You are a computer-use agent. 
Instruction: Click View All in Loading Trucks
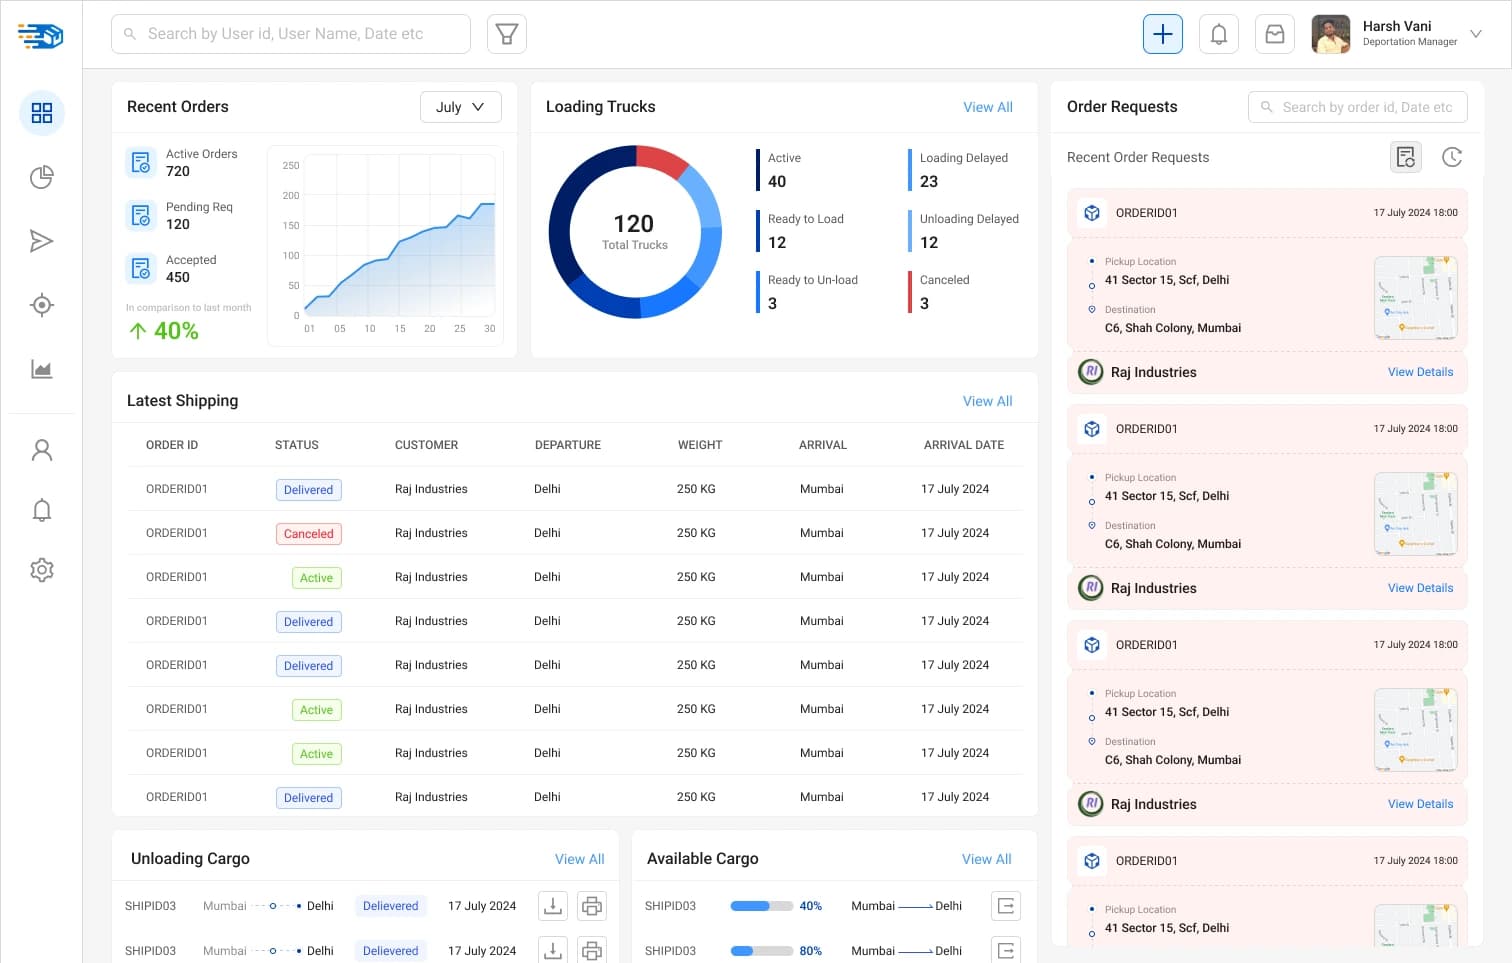coord(987,106)
